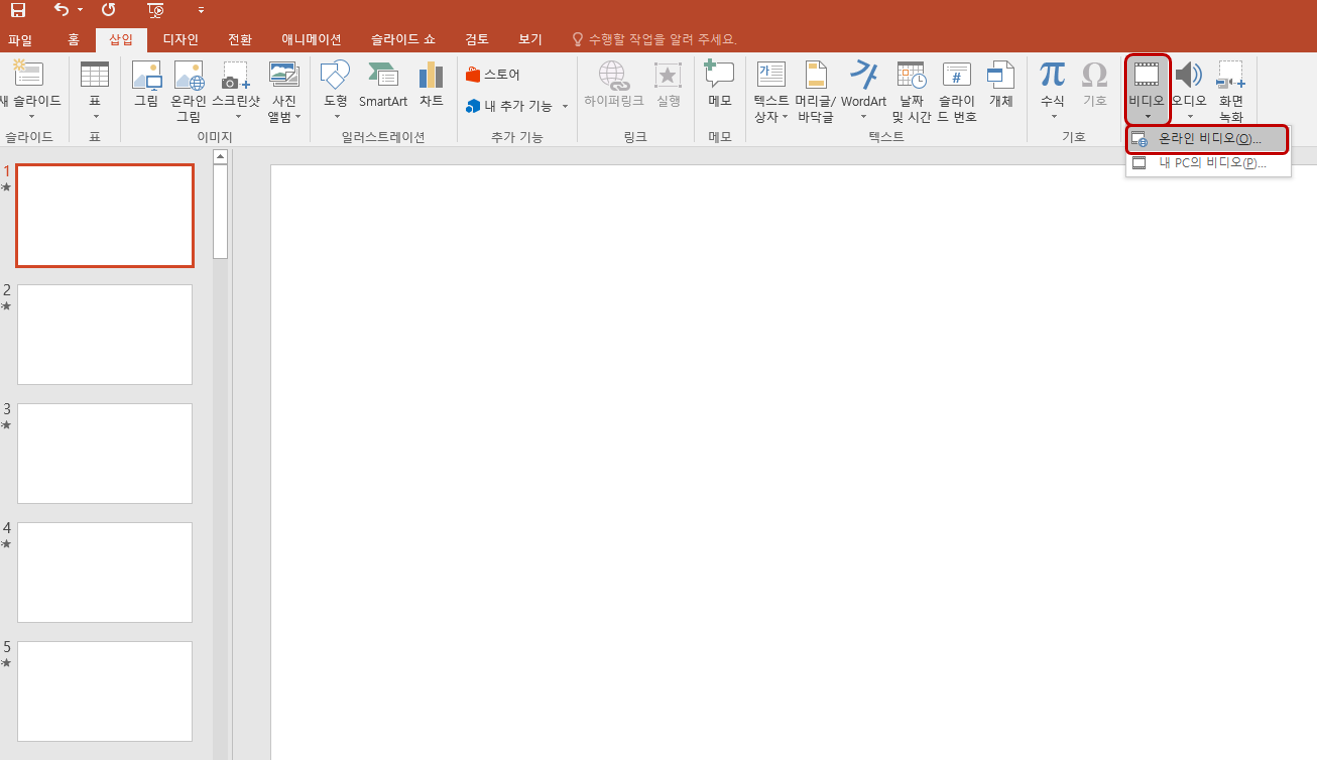Click the Save icon in quick access toolbar
Image resolution: width=1317 pixels, height=760 pixels.
click(18, 10)
